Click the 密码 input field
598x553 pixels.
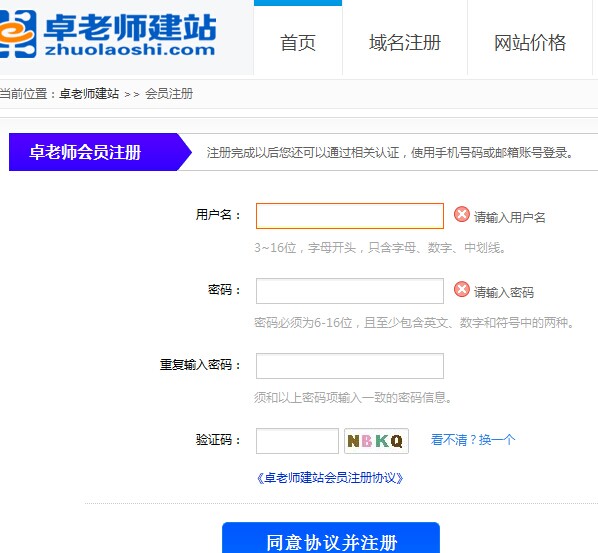tap(350, 291)
